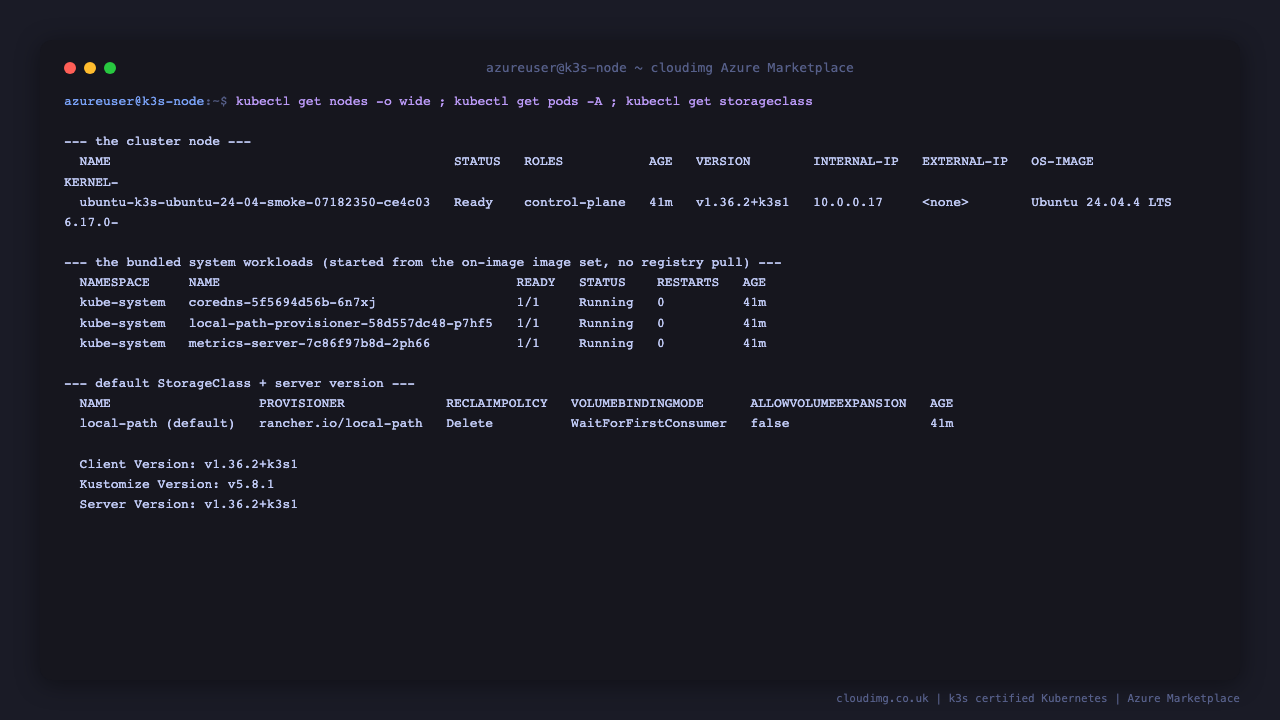Viewport: 1280px width, 720px height.
Task: Click the OS image 'Ubuntu 24.04.4 LTS'
Action: 1101,202
